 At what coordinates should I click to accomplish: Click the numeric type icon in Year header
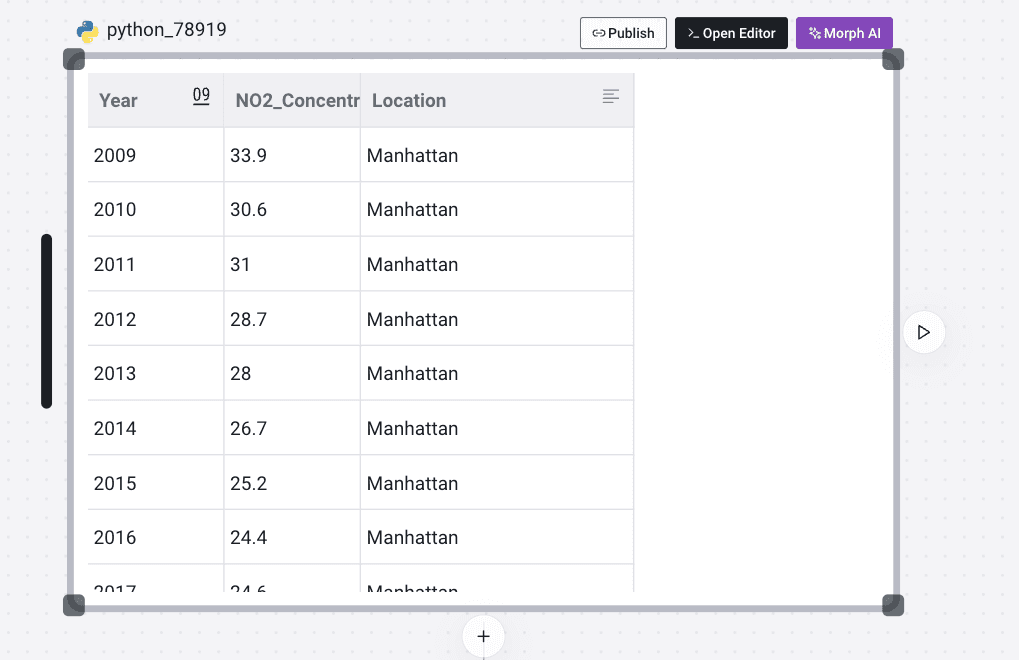pyautogui.click(x=201, y=96)
